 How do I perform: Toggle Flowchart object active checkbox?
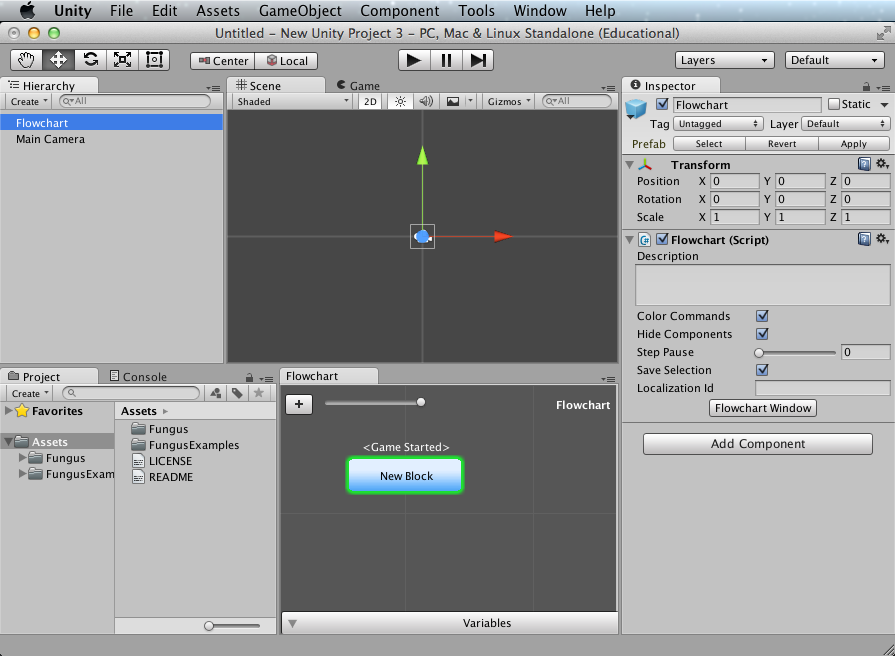click(x=662, y=104)
